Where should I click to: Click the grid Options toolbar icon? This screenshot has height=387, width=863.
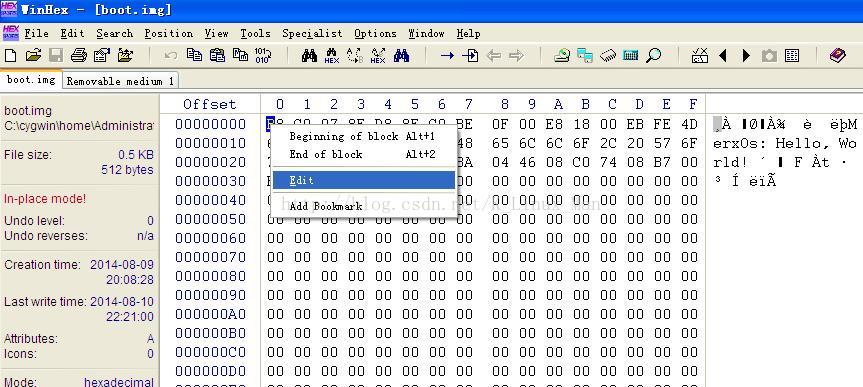pos(792,56)
